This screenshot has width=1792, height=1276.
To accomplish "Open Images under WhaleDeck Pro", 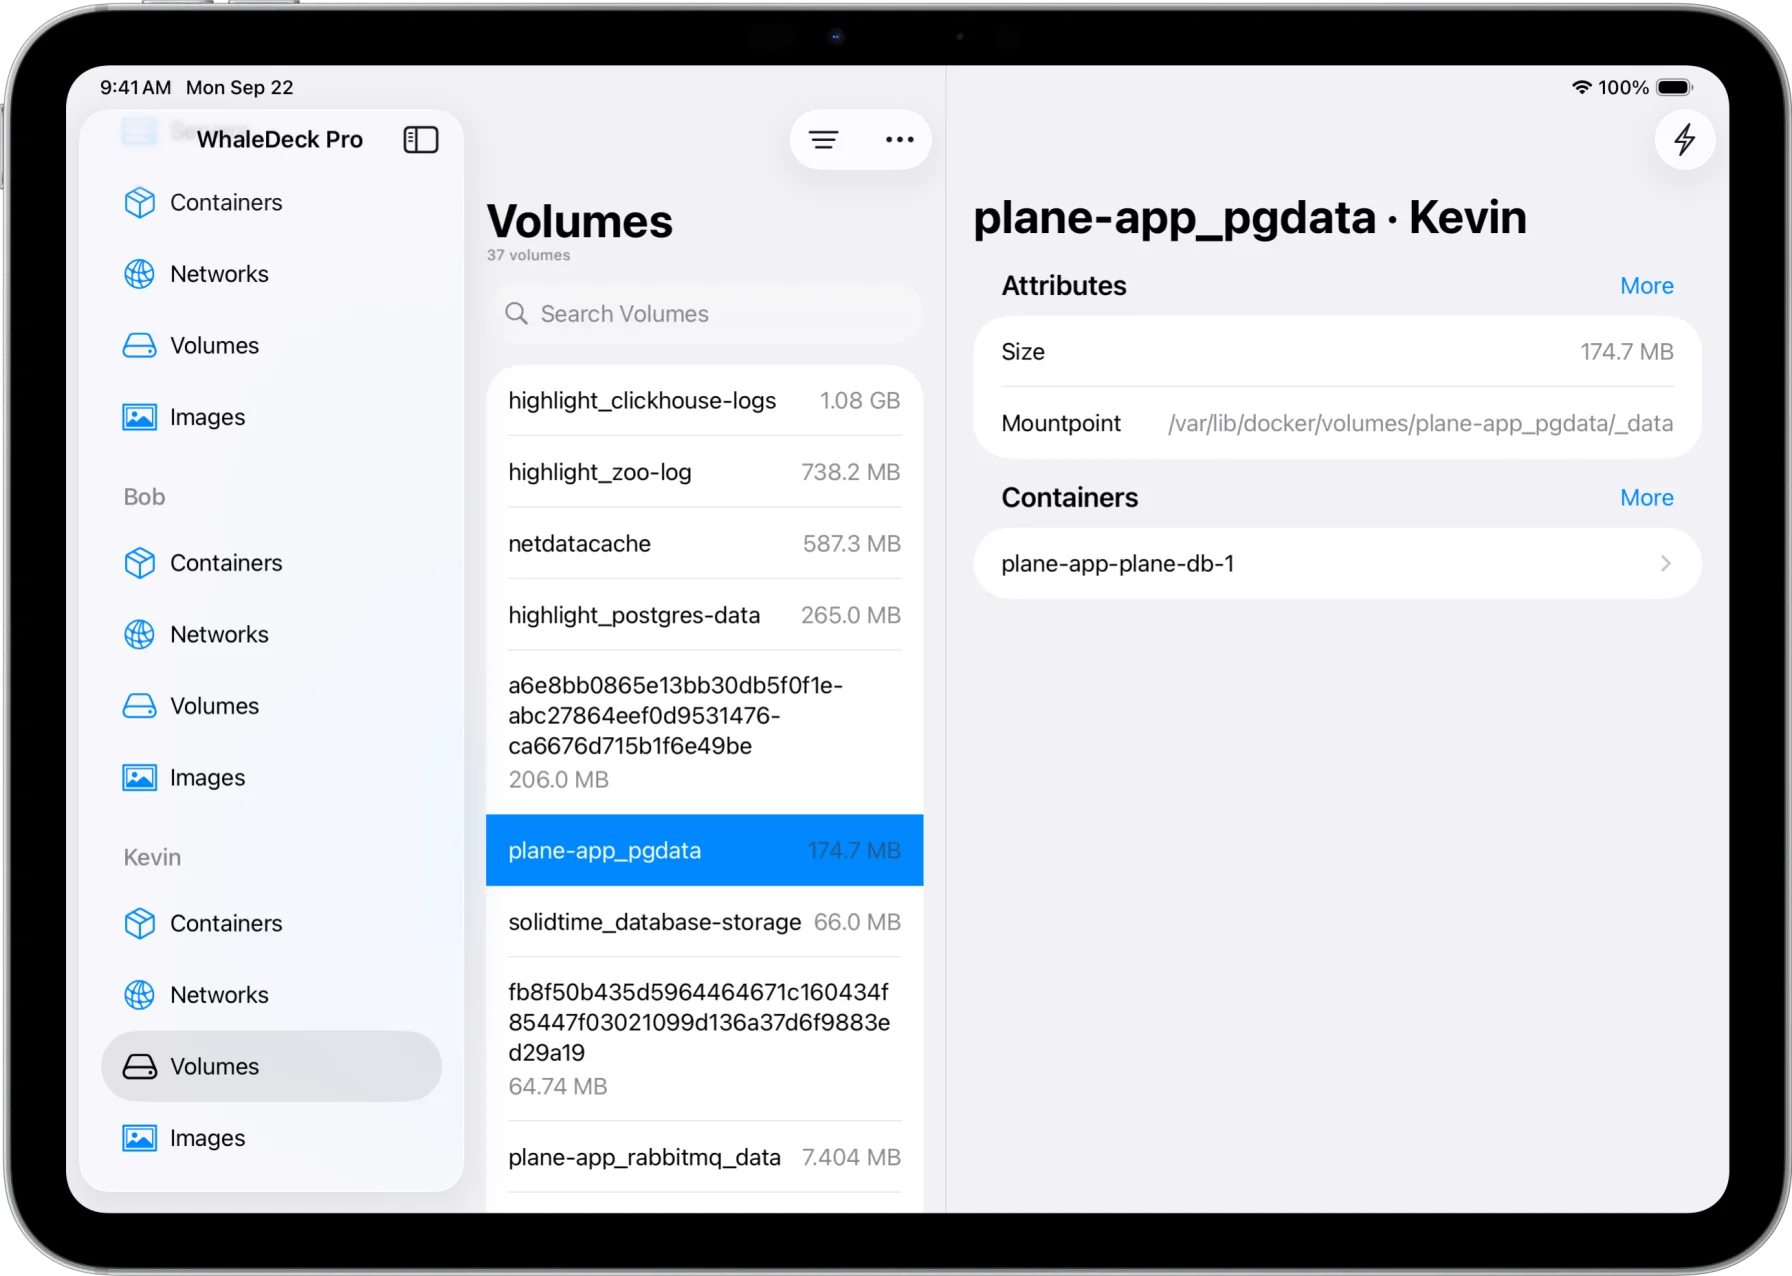I will (207, 417).
